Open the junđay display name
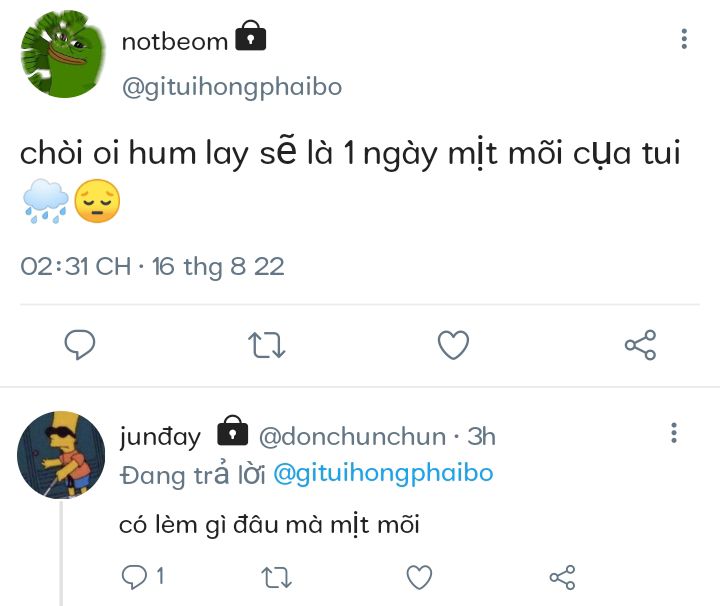The width and height of the screenshot is (720, 606). point(160,437)
